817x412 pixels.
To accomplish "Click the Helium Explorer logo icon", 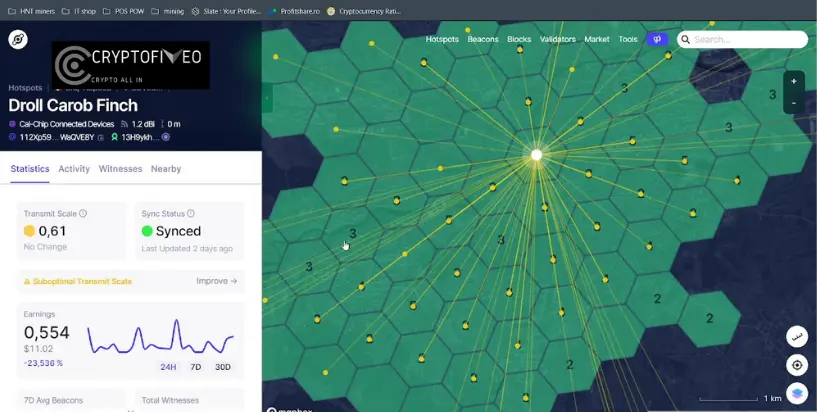I will click(x=18, y=40).
